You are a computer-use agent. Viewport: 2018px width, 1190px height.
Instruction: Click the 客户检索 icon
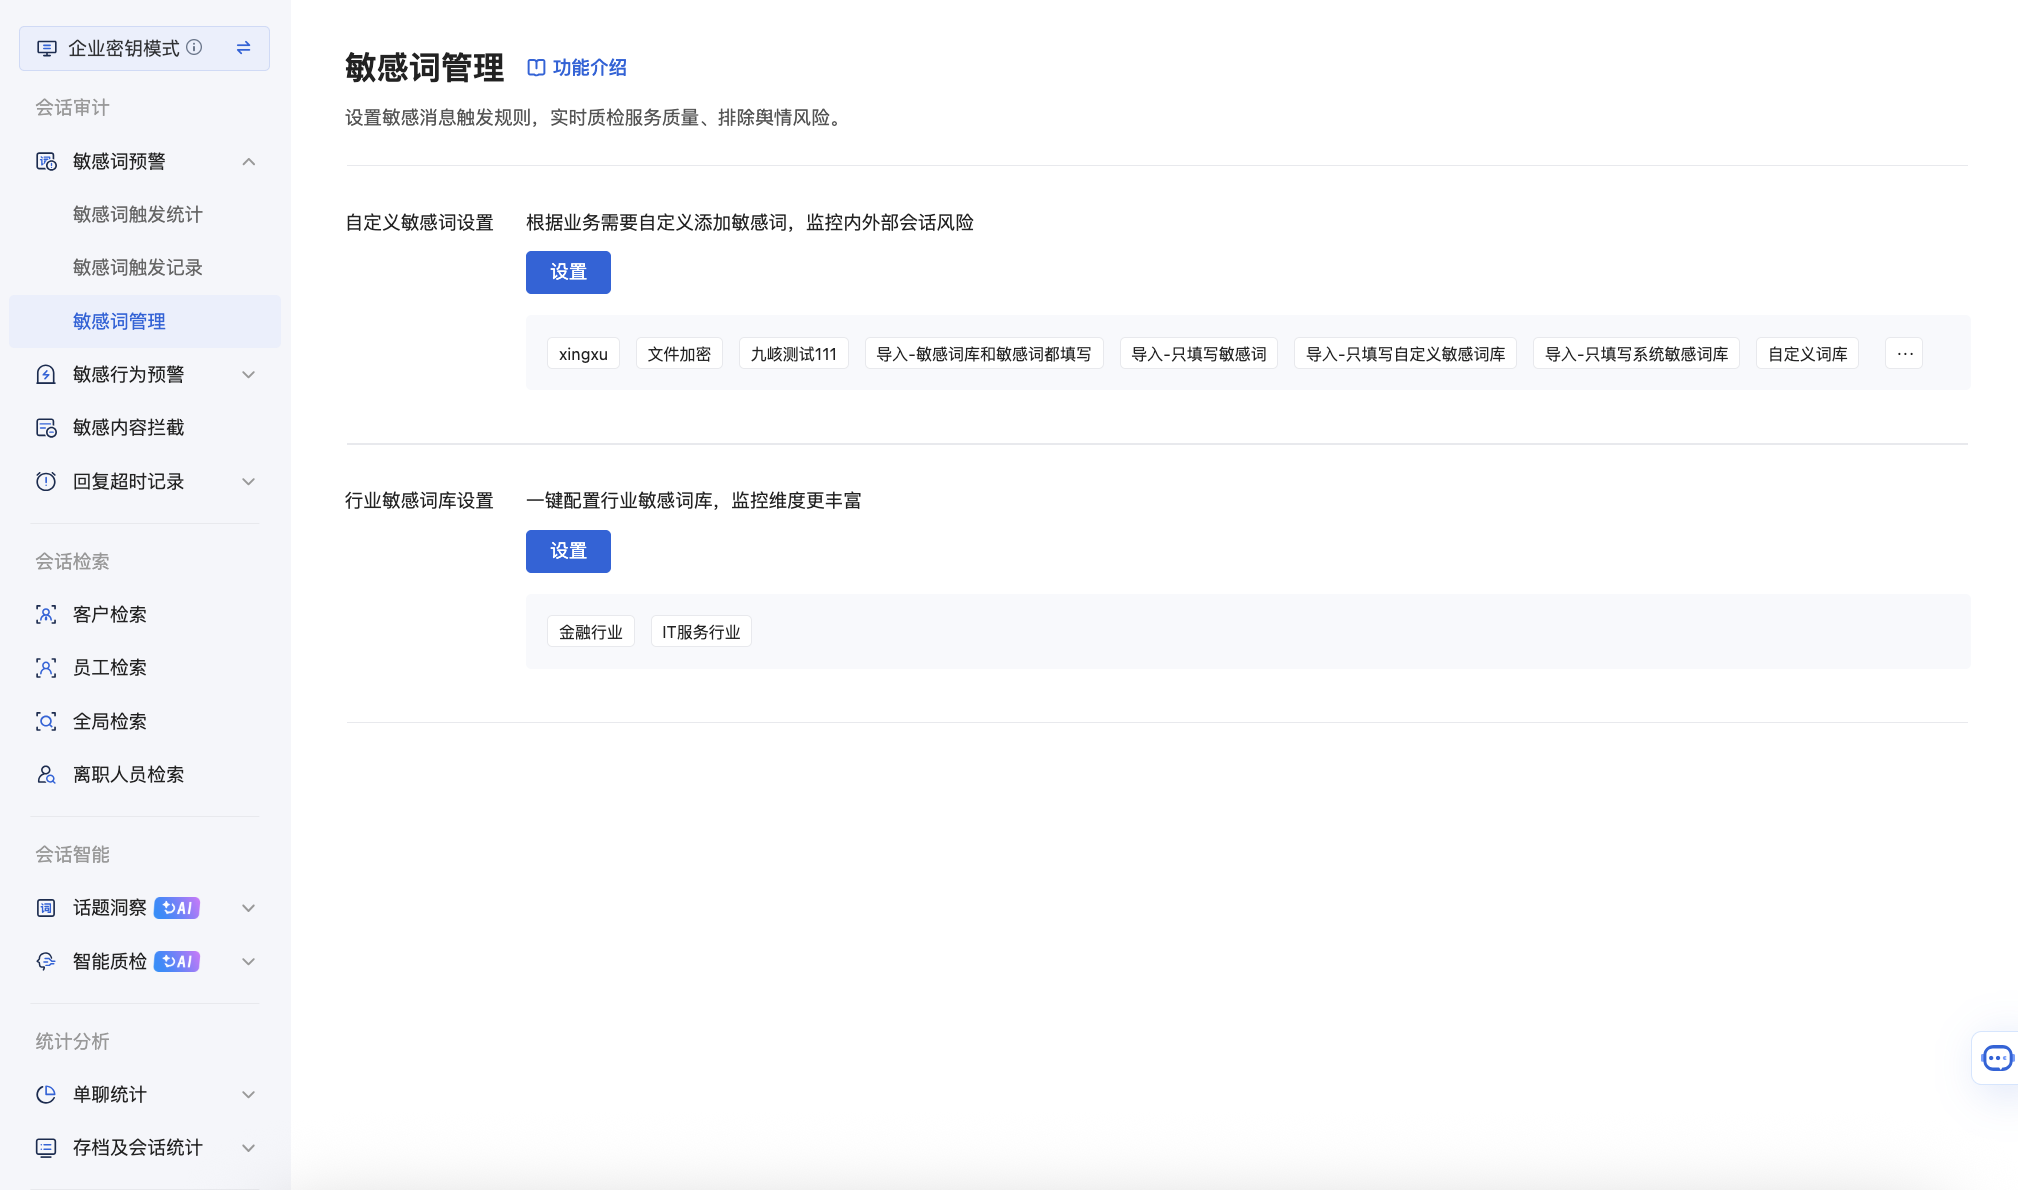tap(46, 614)
